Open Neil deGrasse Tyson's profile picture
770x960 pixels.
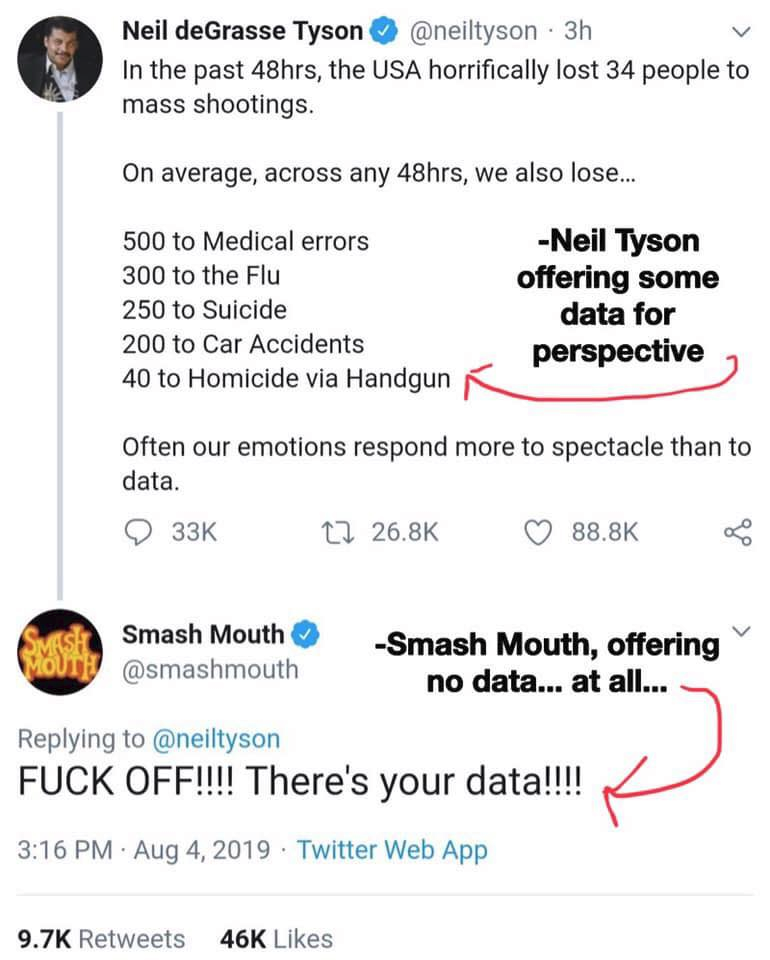(60, 59)
